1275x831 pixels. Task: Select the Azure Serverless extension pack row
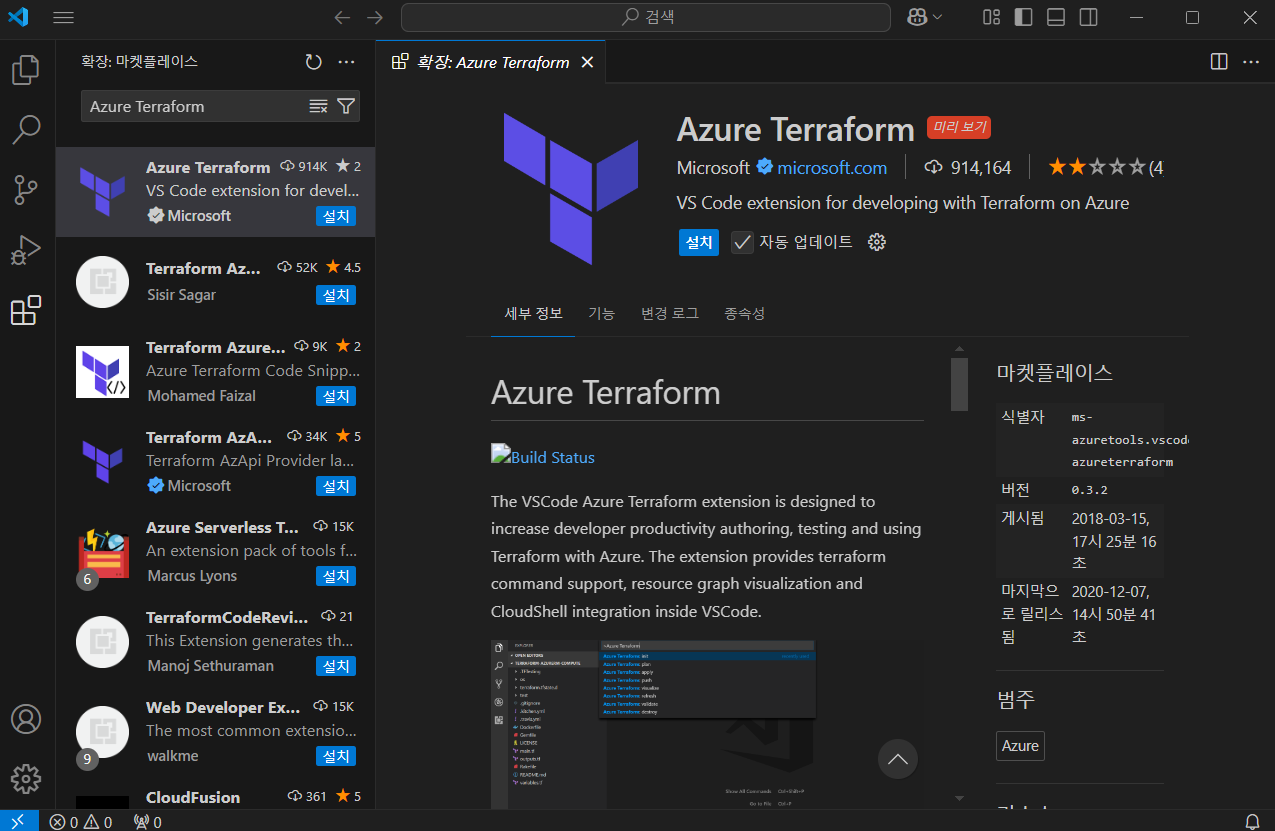215,552
